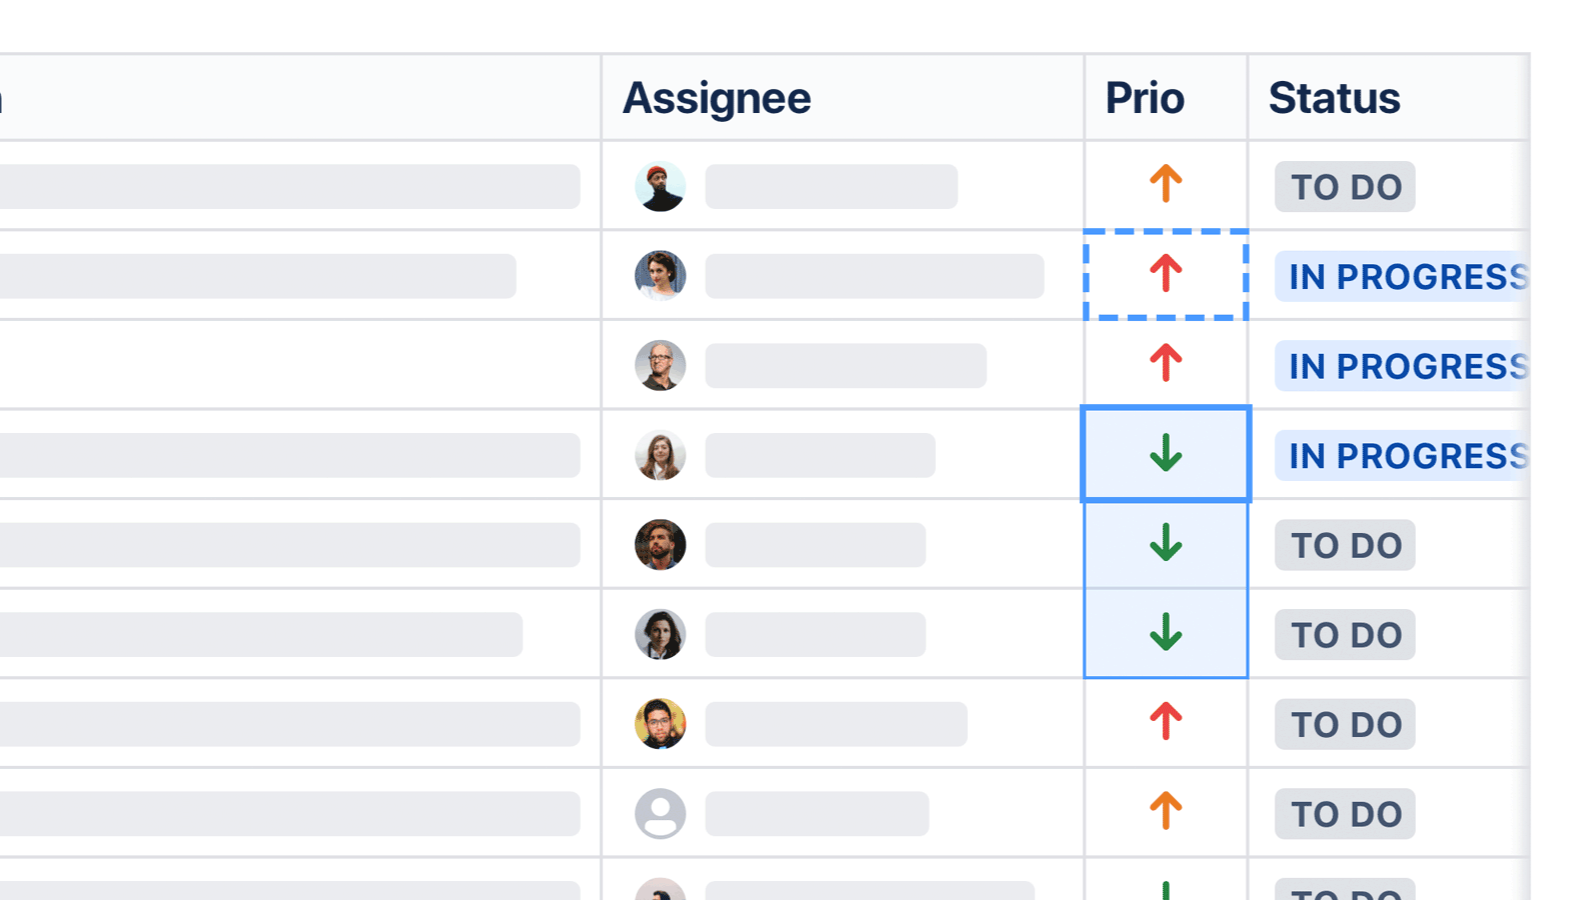Click avatar in the dashed-border priority row
1582x900 pixels.
tap(660, 276)
